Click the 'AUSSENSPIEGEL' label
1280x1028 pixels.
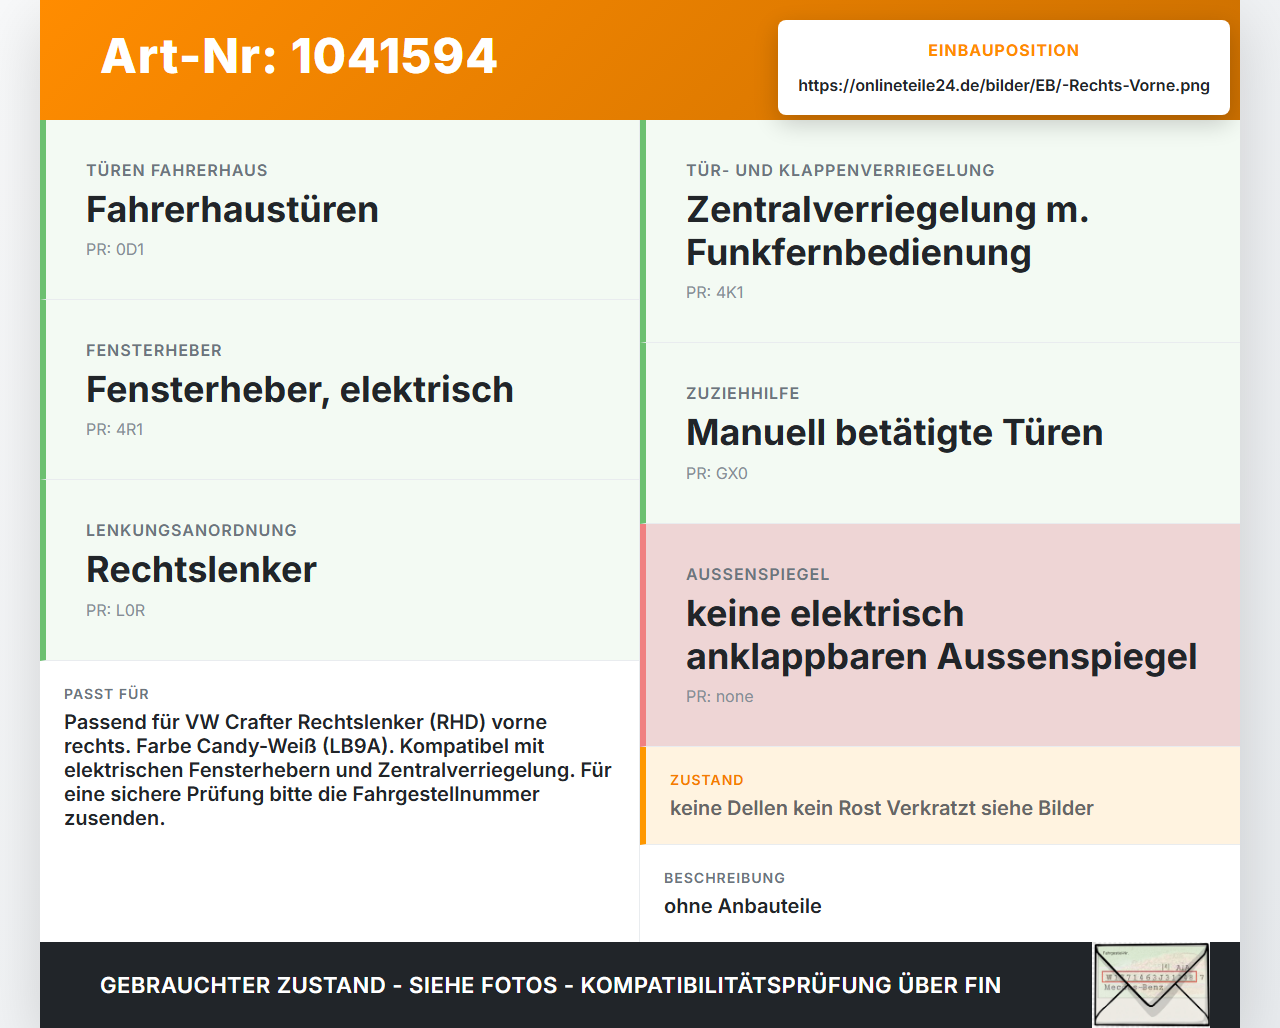click(758, 574)
